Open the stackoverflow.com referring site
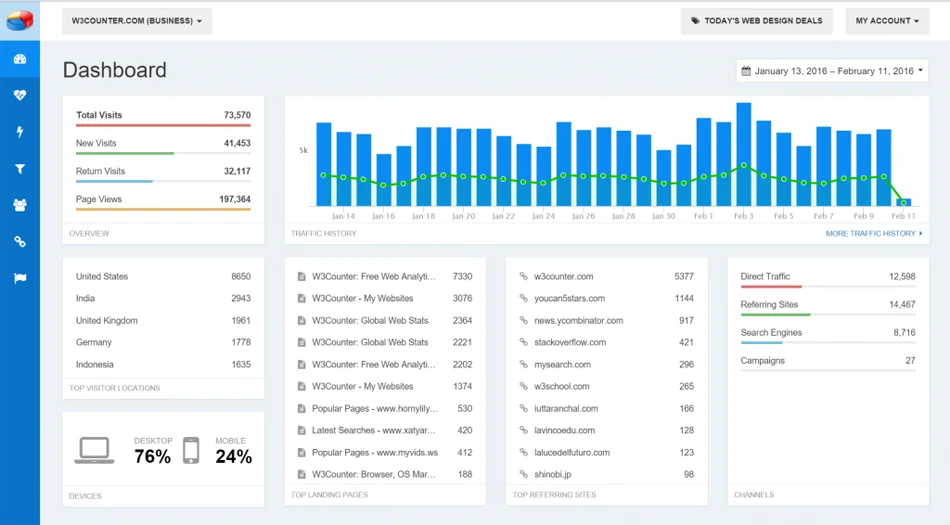950x525 pixels. coord(570,343)
